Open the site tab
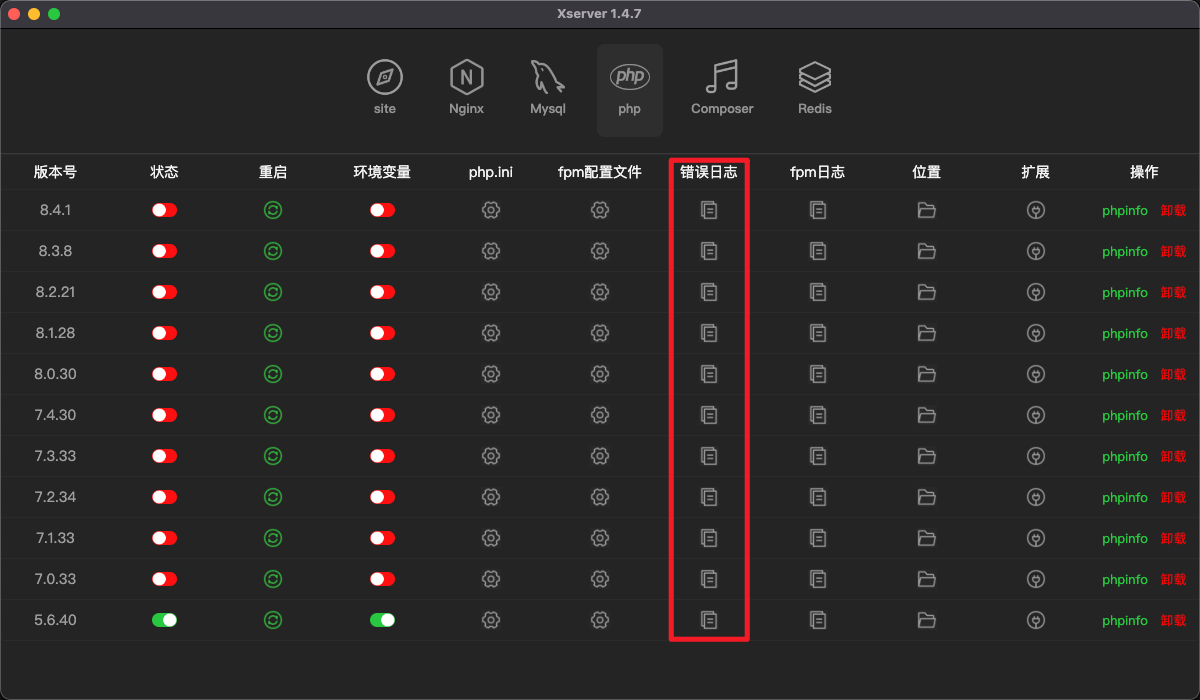Image resolution: width=1200 pixels, height=700 pixels. pyautogui.click(x=385, y=89)
